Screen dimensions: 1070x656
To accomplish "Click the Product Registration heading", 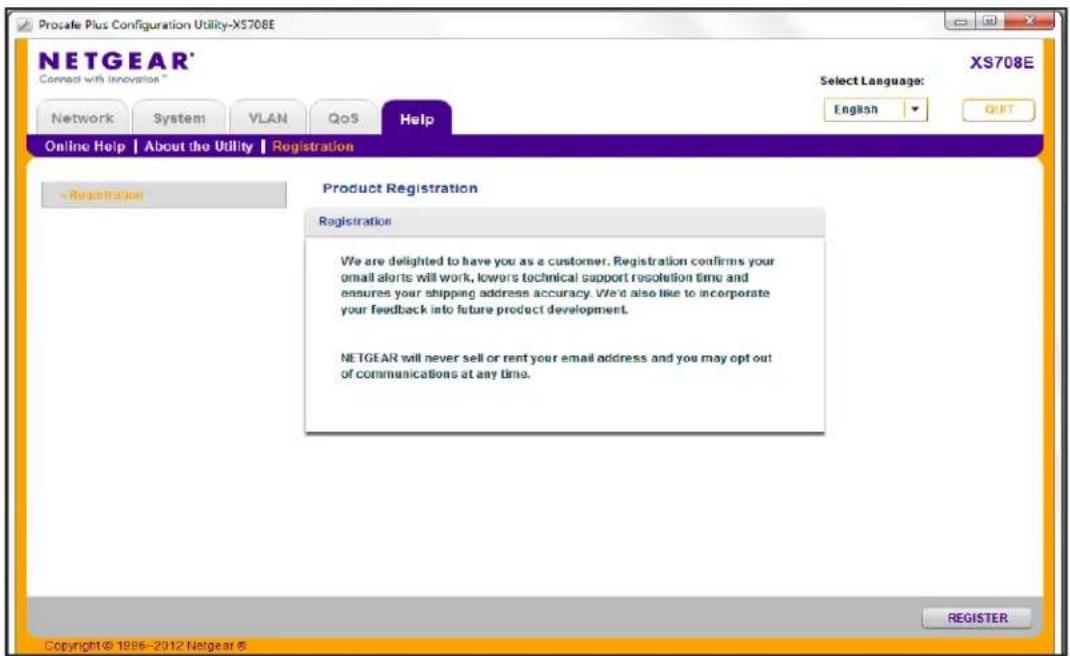I will [x=400, y=188].
